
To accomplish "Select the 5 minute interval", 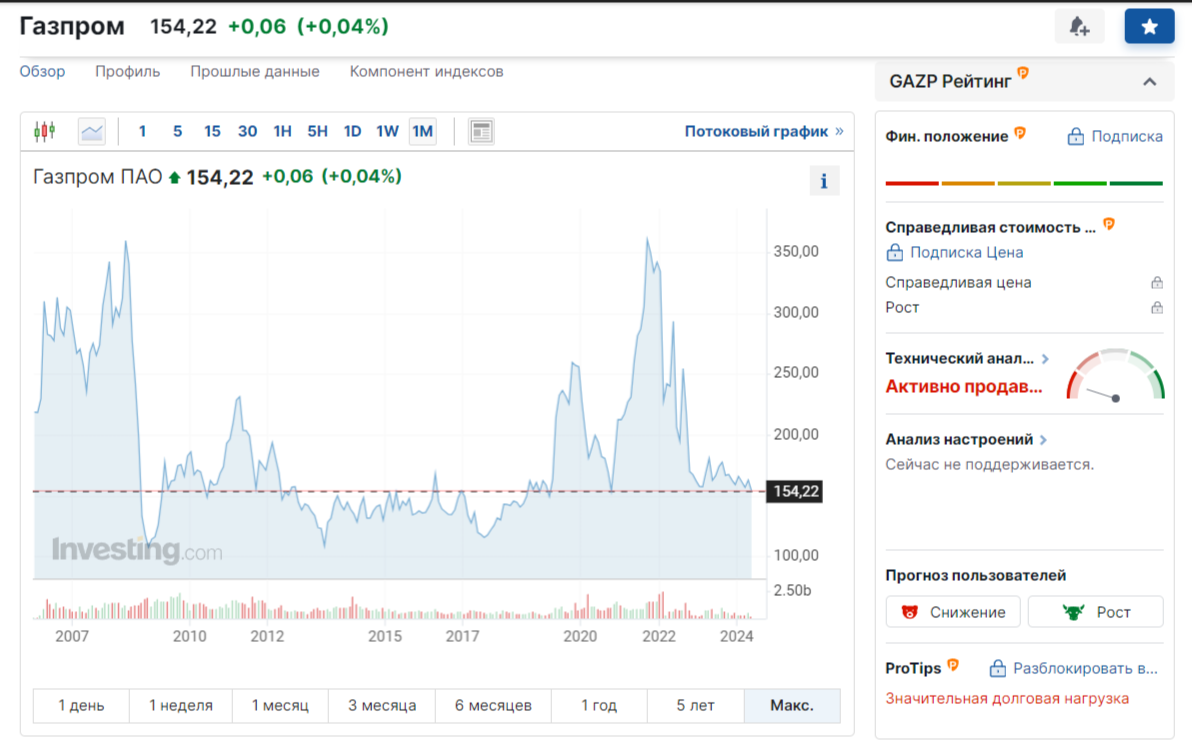I will coord(177,131).
